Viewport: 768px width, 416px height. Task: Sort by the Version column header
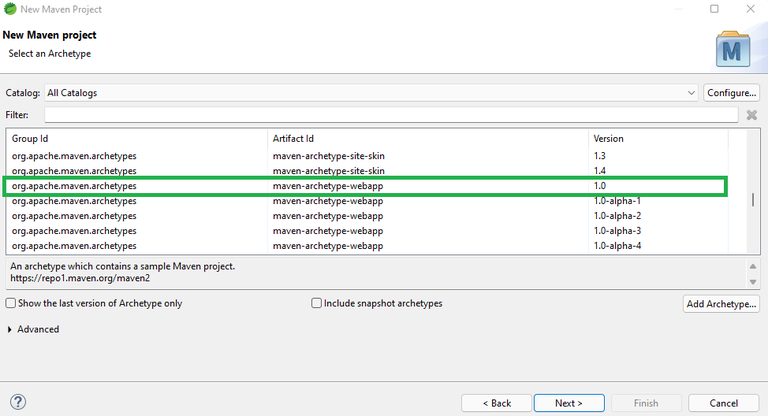click(608, 139)
